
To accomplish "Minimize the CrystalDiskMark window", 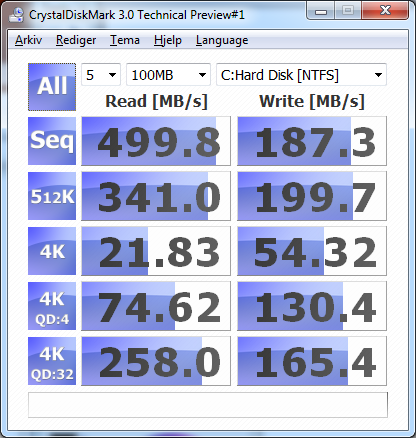I will click(x=321, y=11).
